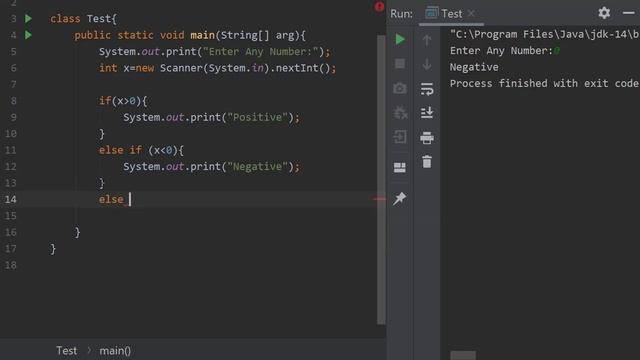Viewport: 640px width, 360px height.
Task: Dump threads using camera icon
Action: (400, 88)
